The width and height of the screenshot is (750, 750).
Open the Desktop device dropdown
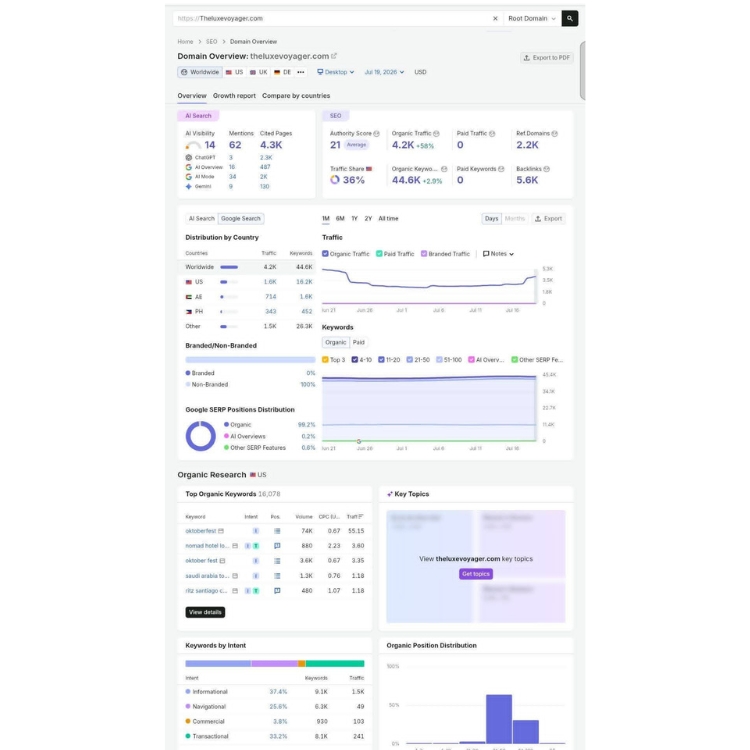pos(335,72)
